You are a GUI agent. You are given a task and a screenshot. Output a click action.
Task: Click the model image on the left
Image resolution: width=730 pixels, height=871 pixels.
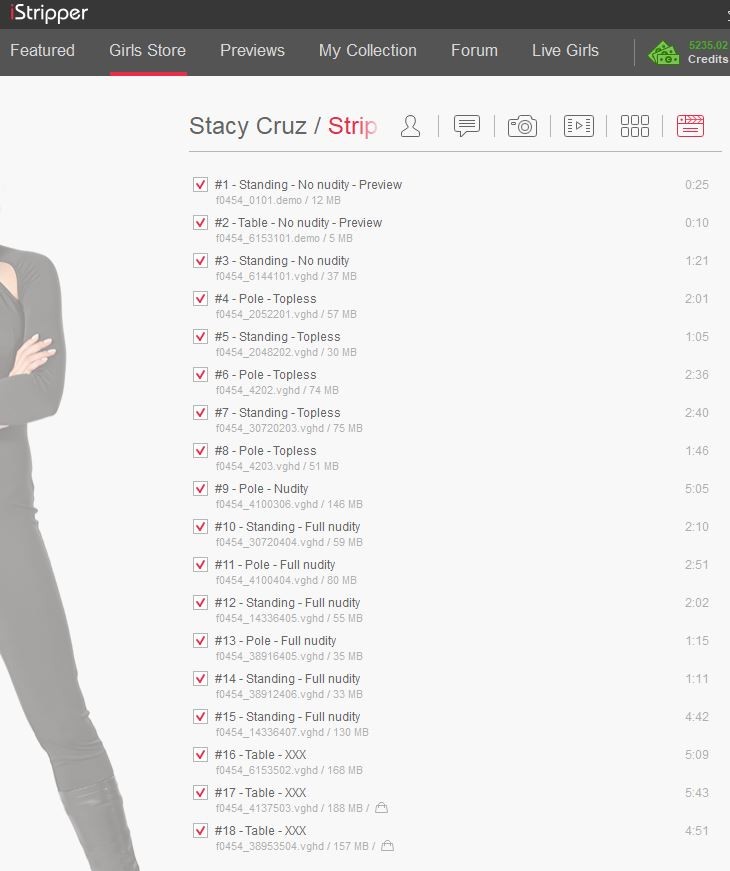click(60, 500)
